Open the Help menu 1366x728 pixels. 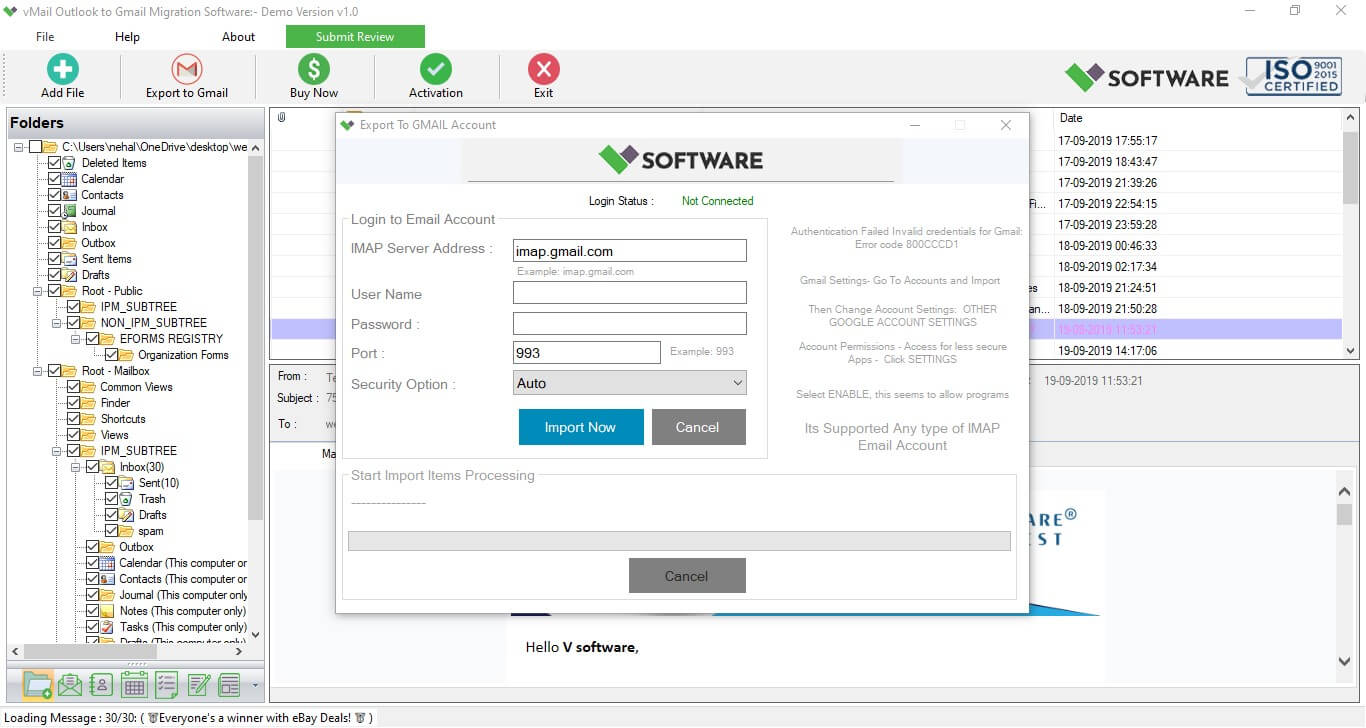click(x=127, y=36)
